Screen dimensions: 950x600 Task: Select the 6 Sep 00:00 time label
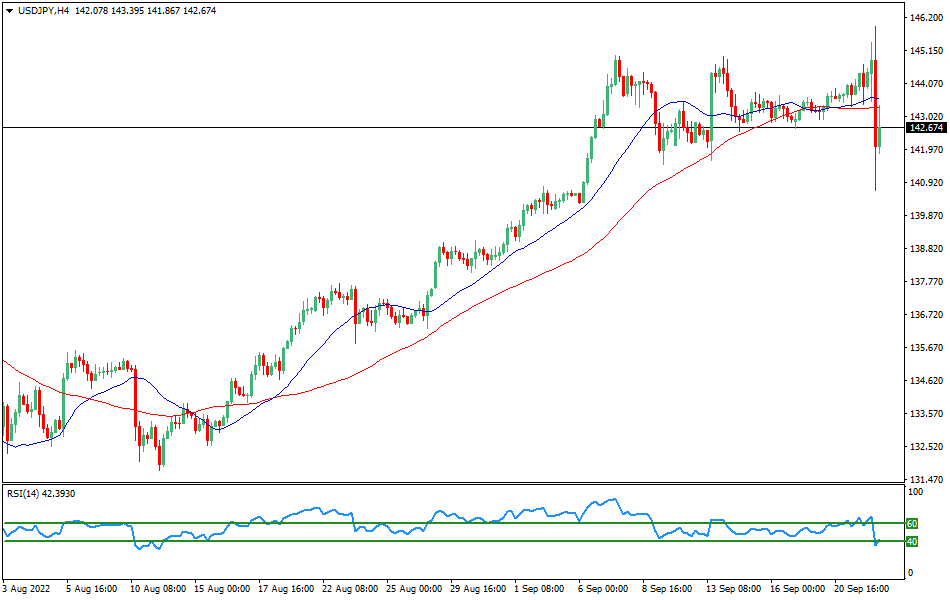[x=604, y=590]
